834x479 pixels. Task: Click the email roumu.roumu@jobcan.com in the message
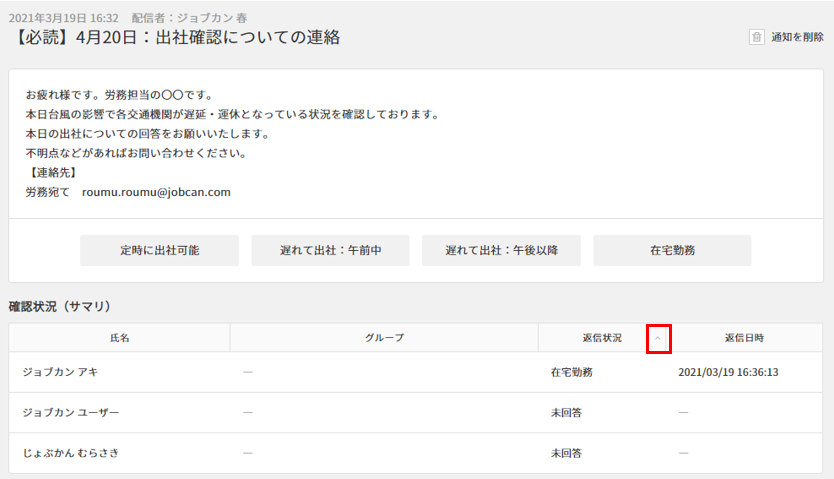[156, 192]
